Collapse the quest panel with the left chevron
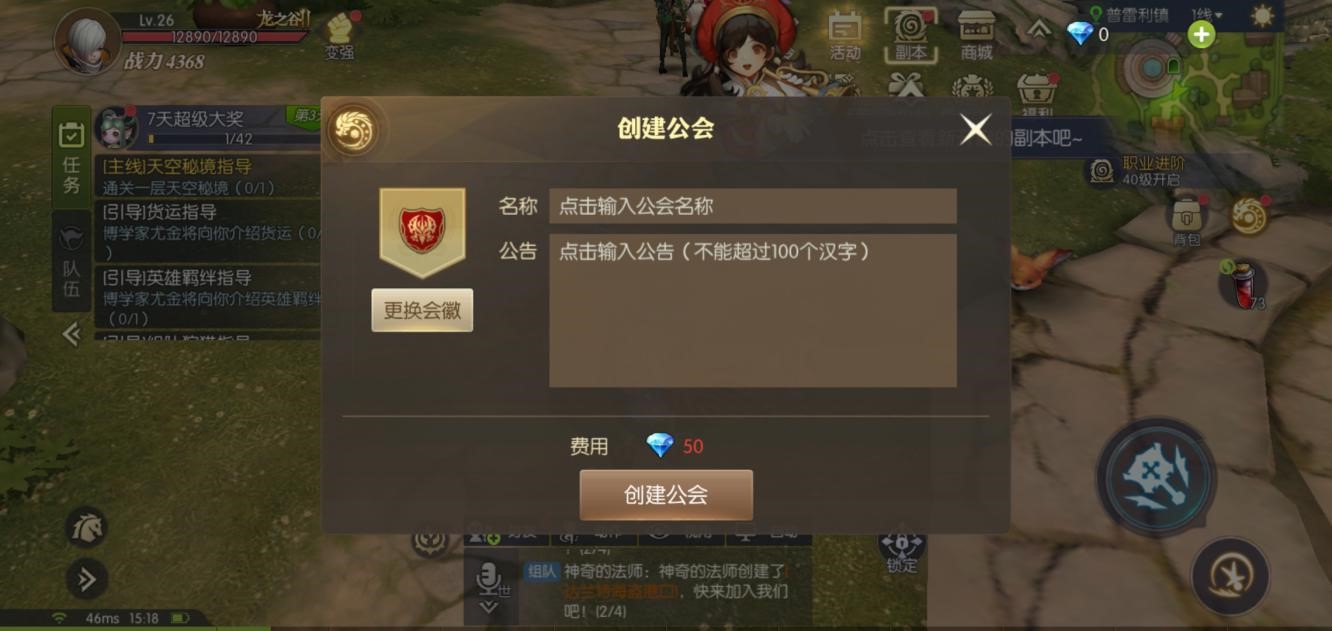 click(71, 334)
